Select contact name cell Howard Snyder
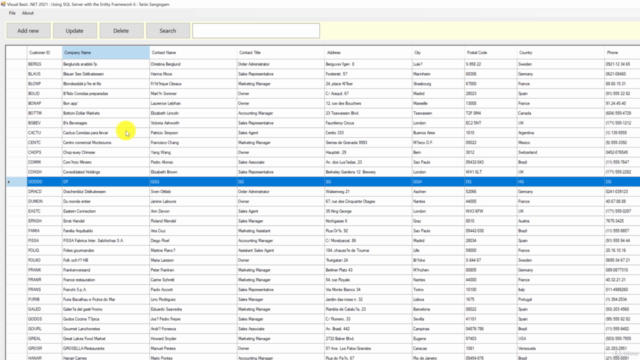640x360 pixels. [193, 338]
